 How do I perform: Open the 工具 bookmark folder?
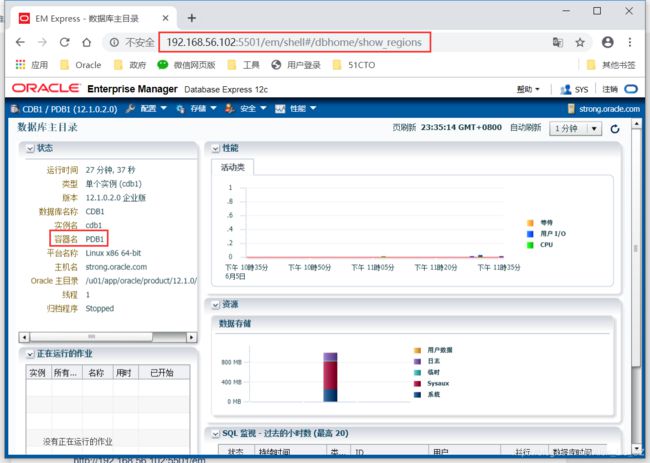(x=243, y=65)
